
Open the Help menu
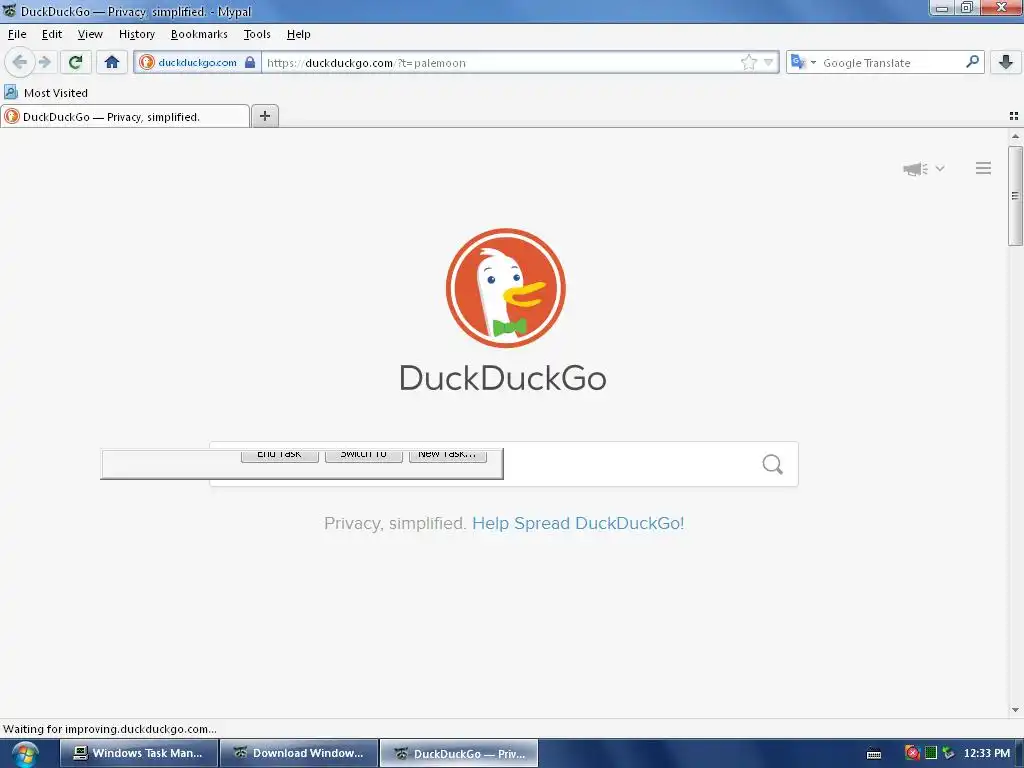(x=298, y=34)
